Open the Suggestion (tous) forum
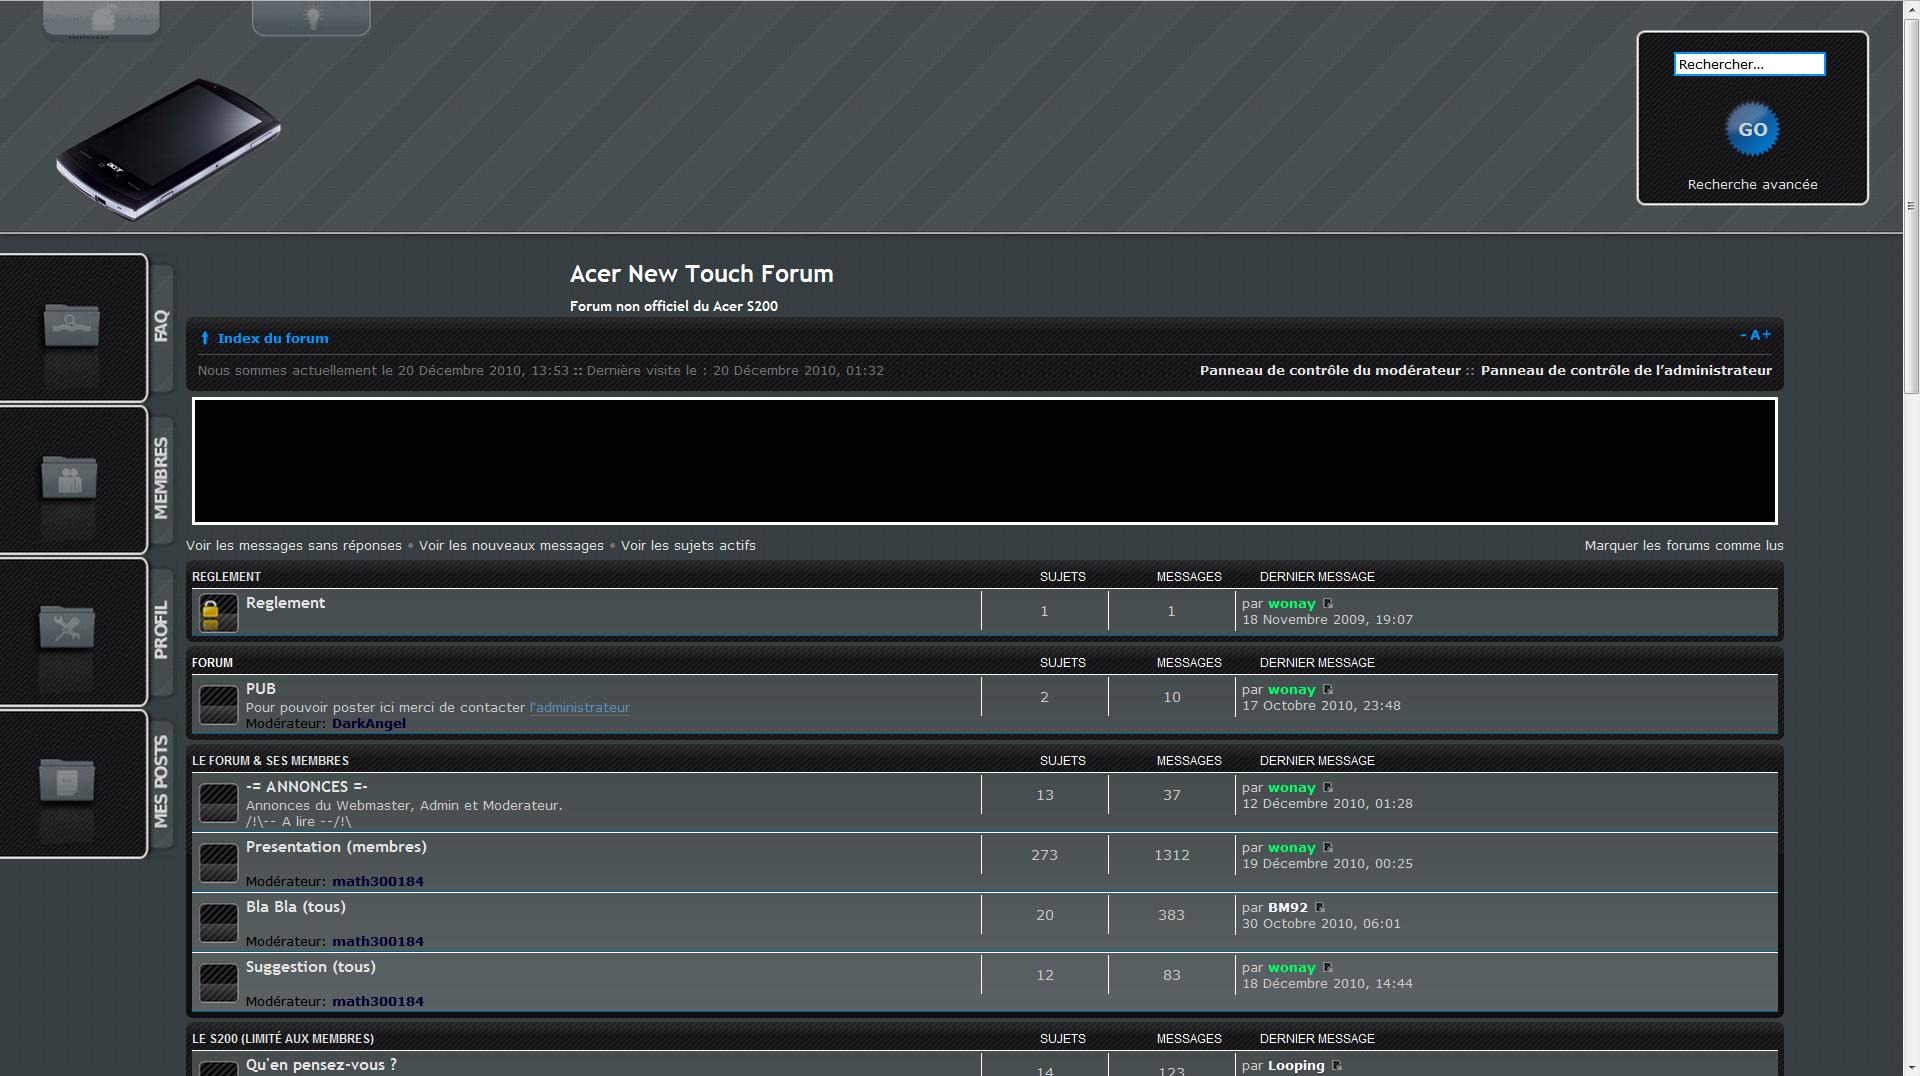 (311, 967)
